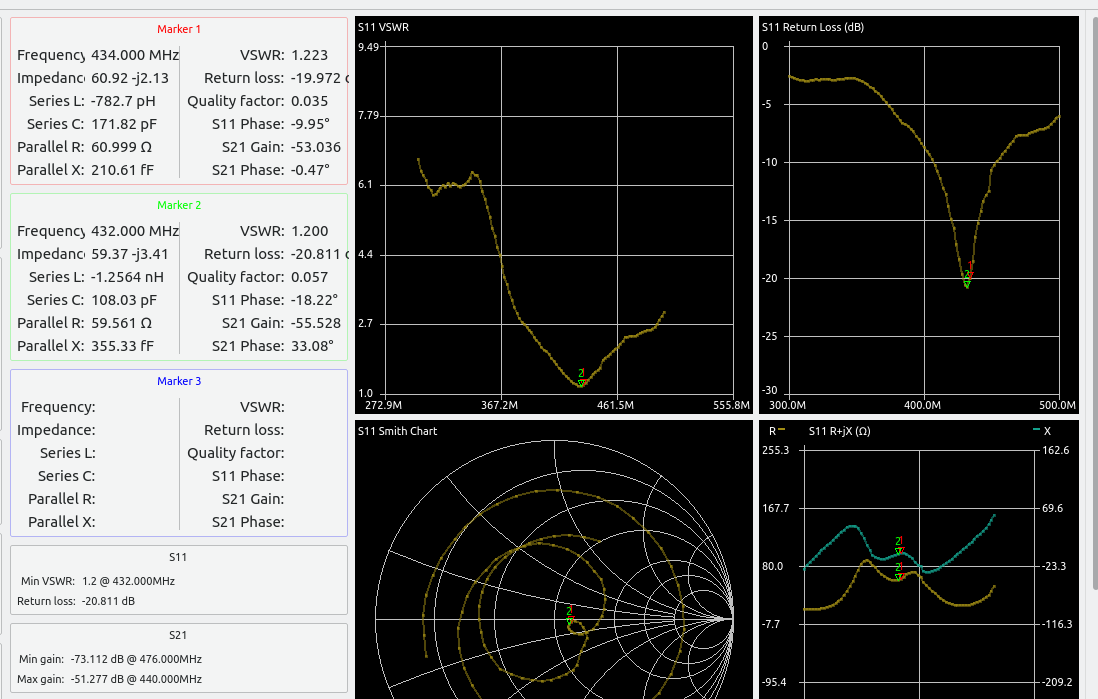Select Marker 2 frequency value 432.000 MHz
Viewport: 1098px width, 699px height.
(135, 230)
